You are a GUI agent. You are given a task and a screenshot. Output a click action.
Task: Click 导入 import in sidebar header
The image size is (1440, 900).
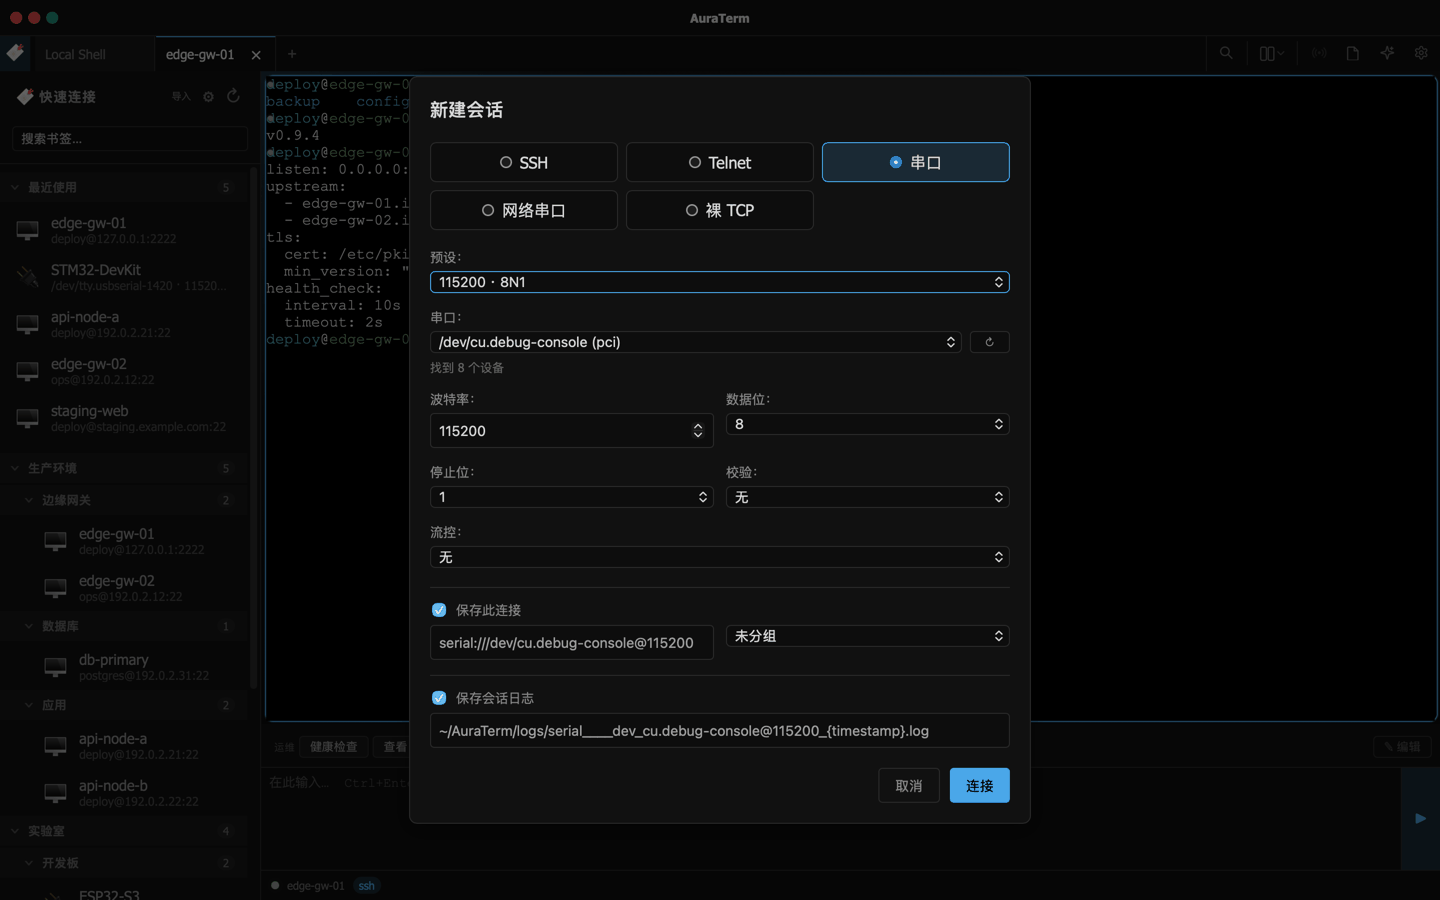[x=181, y=97]
